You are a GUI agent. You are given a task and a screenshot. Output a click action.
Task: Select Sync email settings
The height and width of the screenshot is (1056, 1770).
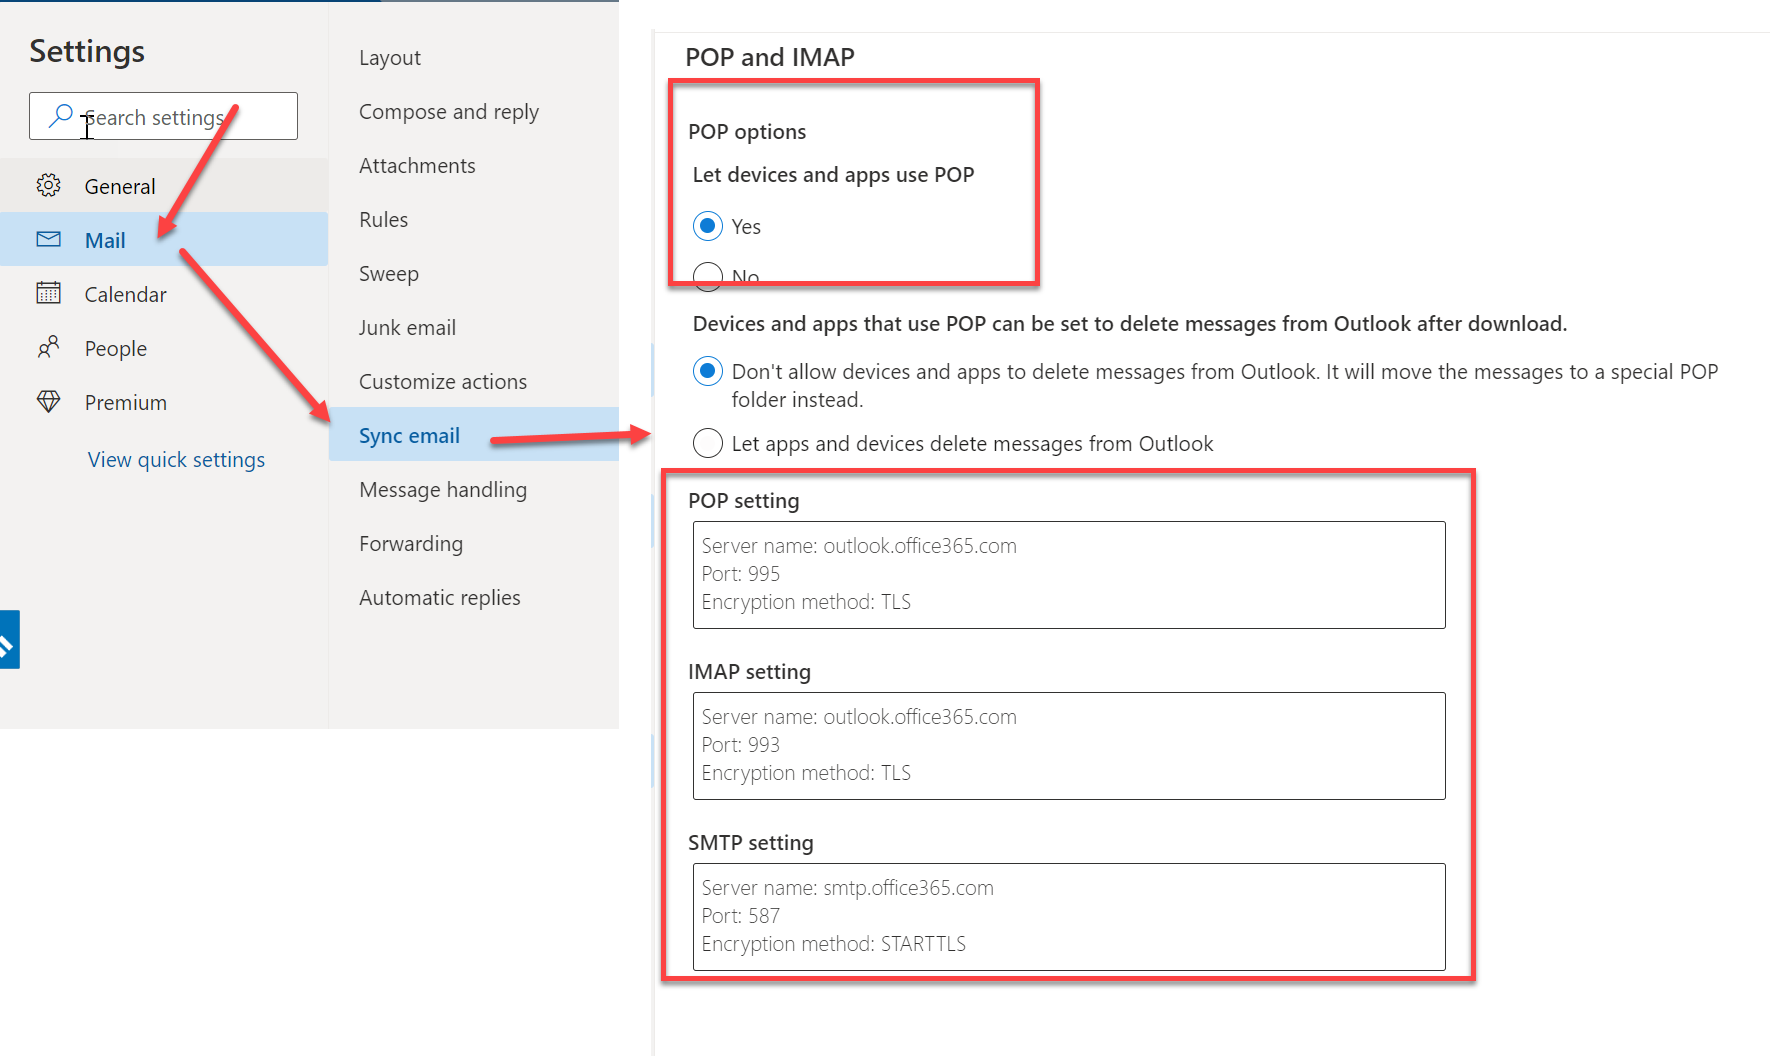474,435
